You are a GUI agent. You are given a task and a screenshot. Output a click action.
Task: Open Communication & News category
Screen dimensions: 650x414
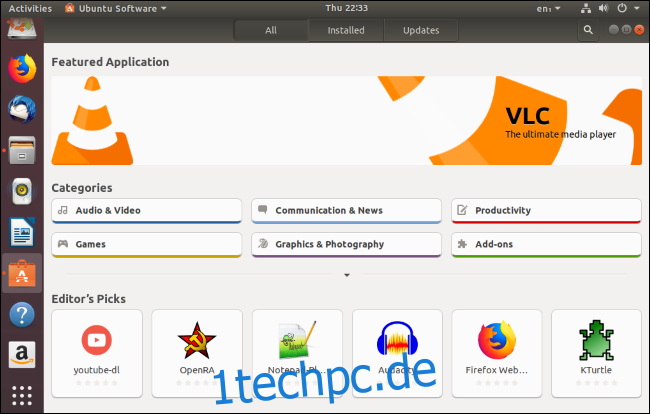coord(347,211)
